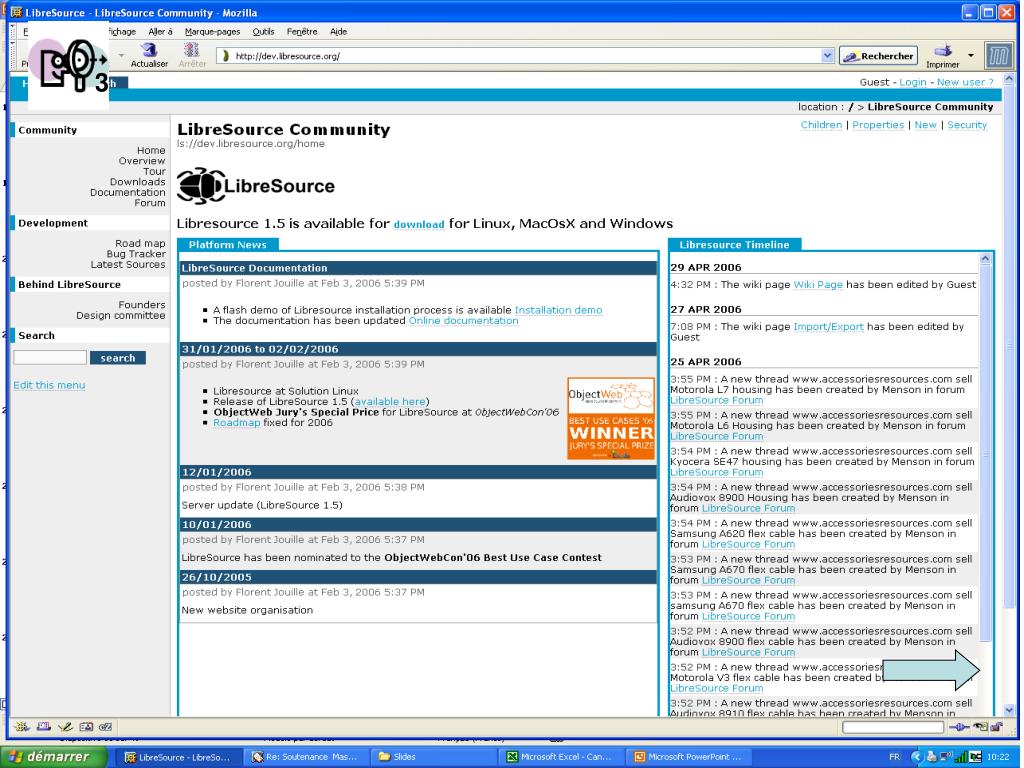Expand hidden system tray icons chevron

pos(916,757)
